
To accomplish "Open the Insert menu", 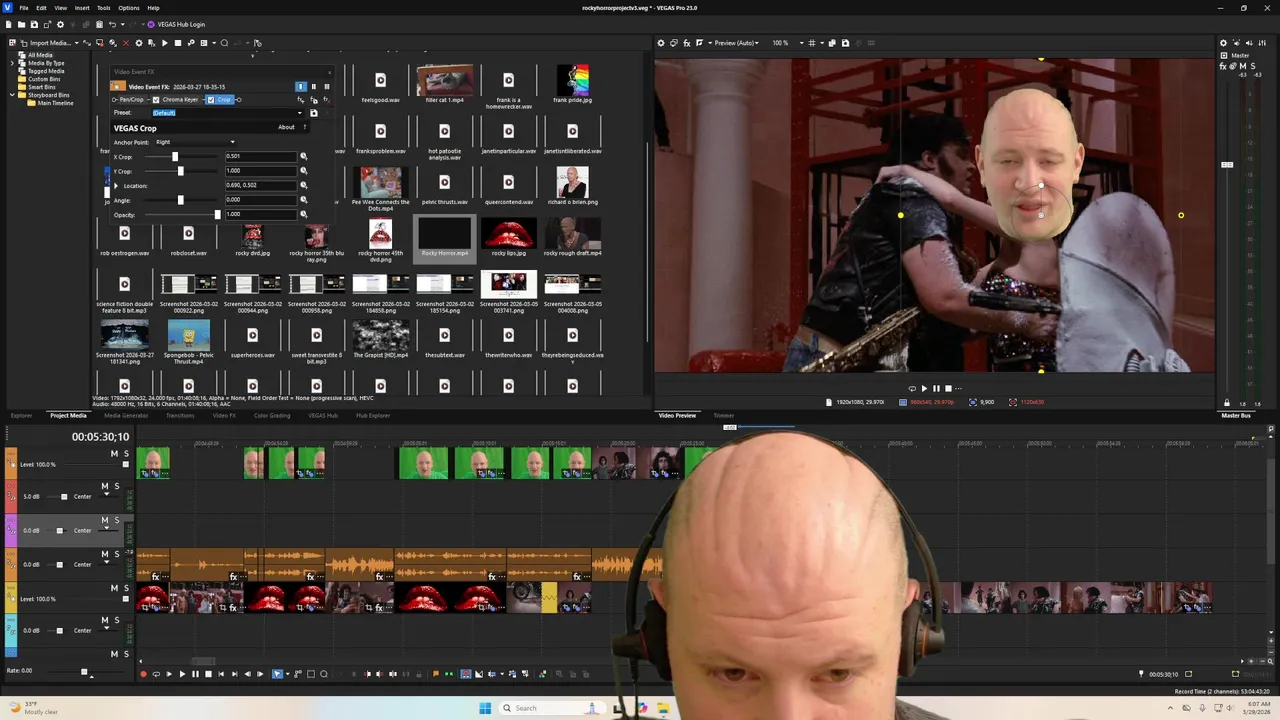I will click(82, 8).
